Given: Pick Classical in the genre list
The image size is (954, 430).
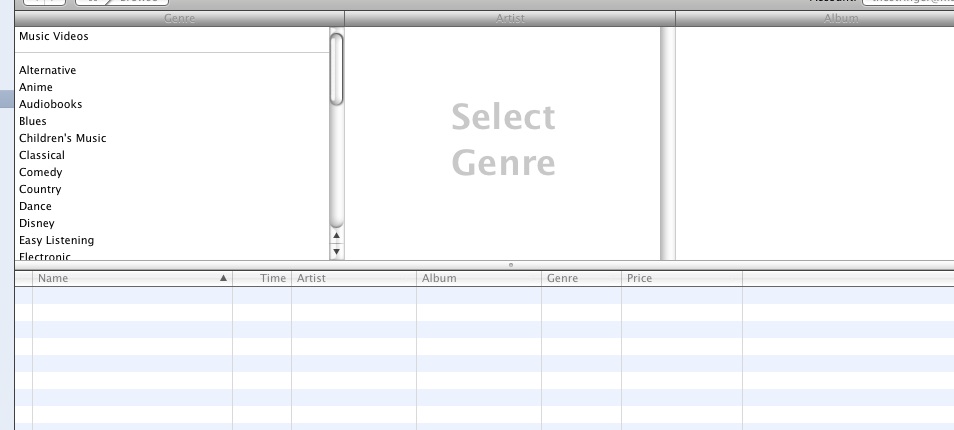Looking at the screenshot, I should [42, 156].
